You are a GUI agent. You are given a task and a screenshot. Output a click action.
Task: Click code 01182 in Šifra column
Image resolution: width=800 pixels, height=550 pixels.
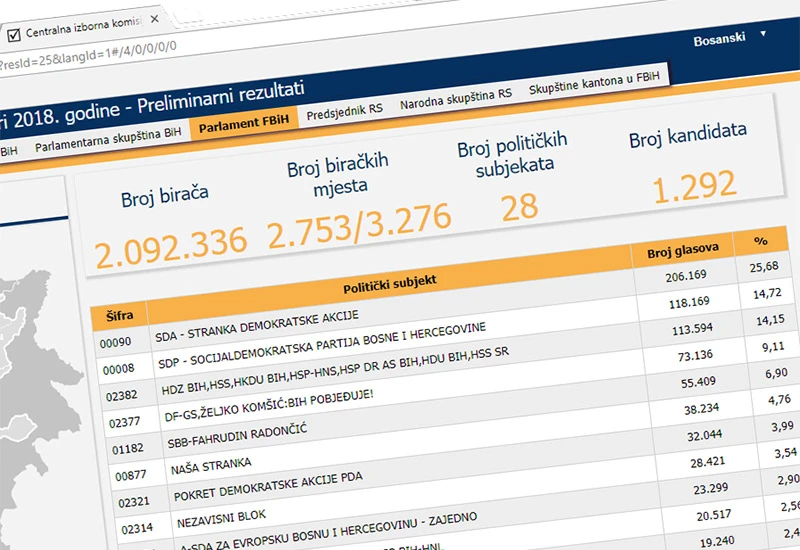click(128, 448)
